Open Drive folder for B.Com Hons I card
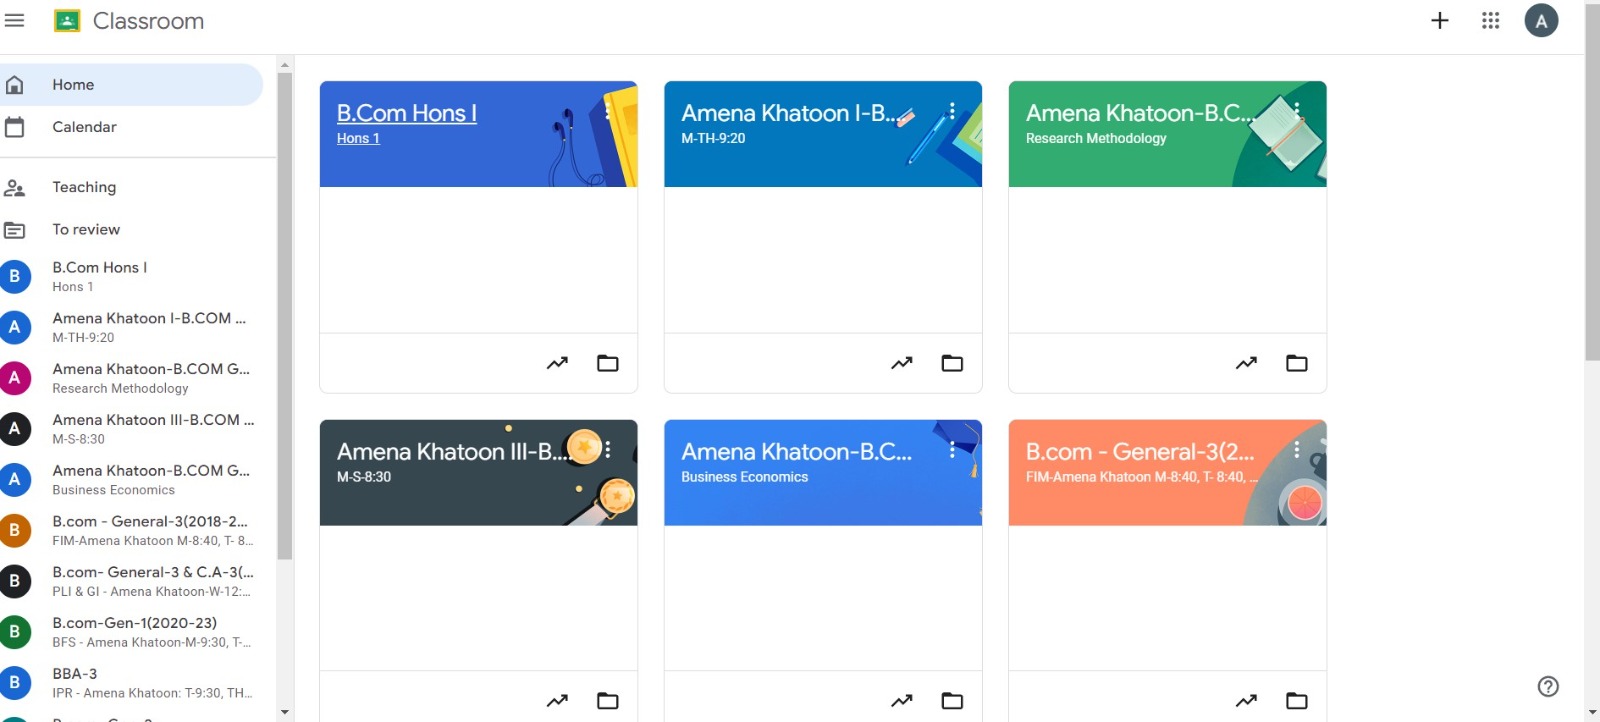 click(x=607, y=363)
